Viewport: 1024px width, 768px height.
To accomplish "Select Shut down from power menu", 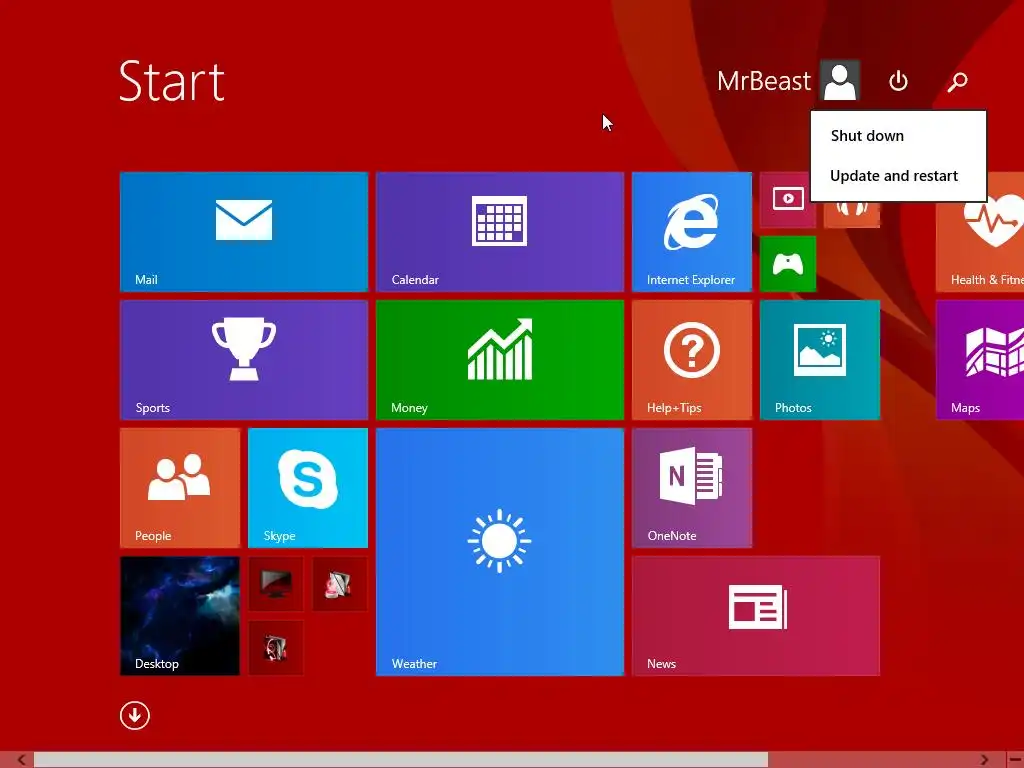I will tap(898, 136).
